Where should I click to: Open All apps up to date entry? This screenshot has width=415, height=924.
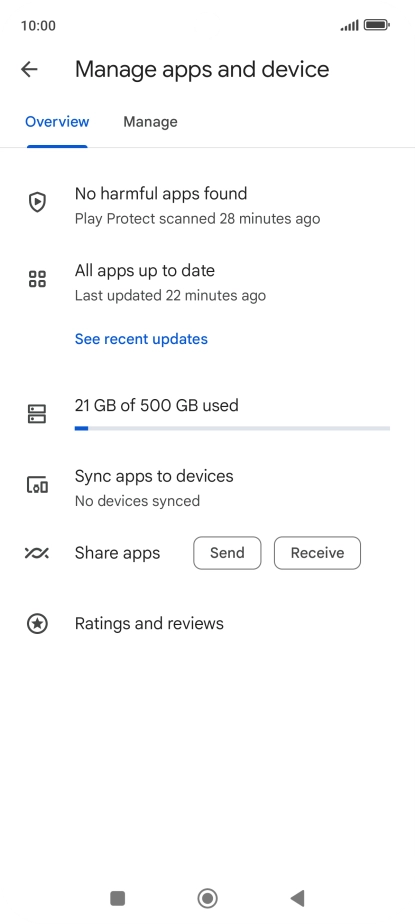tap(208, 283)
